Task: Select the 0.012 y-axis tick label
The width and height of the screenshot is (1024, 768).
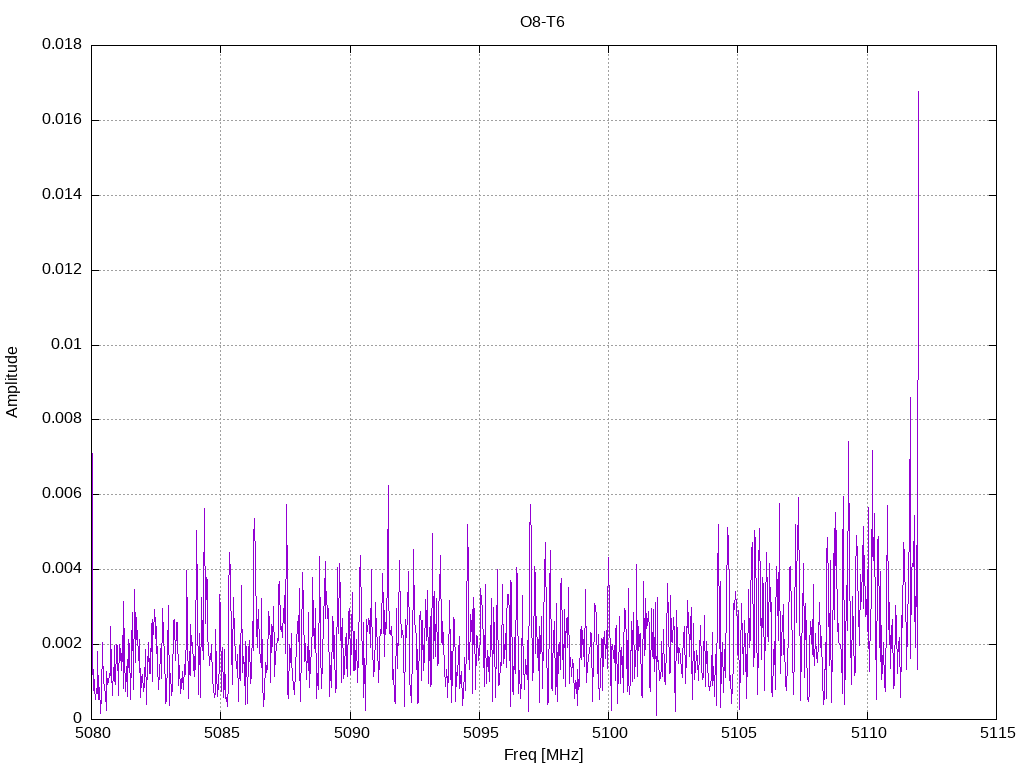Action: [x=61, y=270]
